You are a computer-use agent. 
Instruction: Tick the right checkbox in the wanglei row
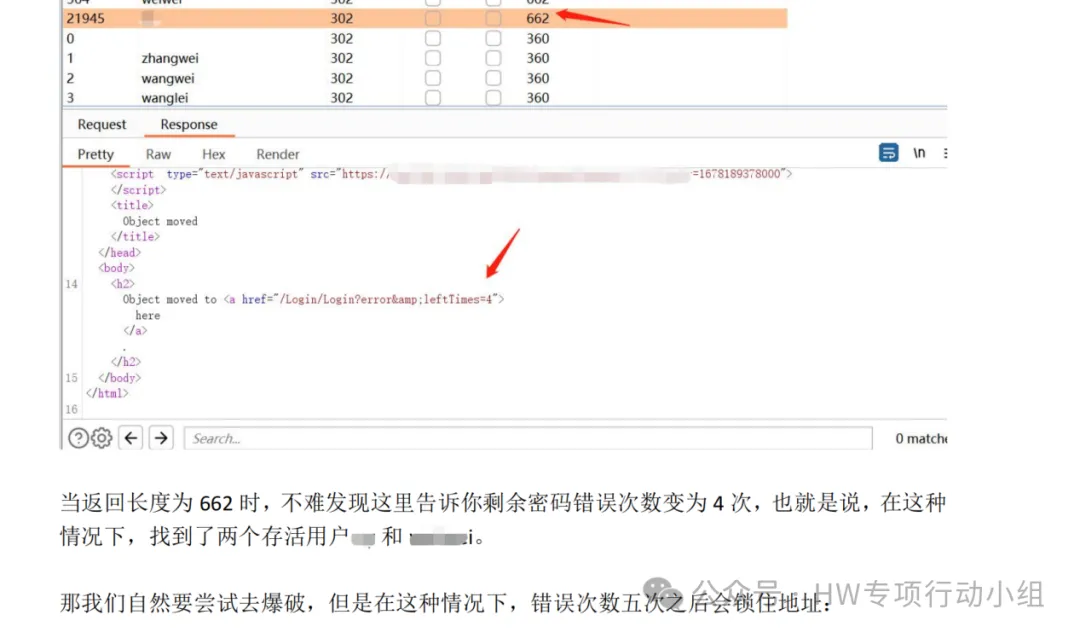coord(493,98)
